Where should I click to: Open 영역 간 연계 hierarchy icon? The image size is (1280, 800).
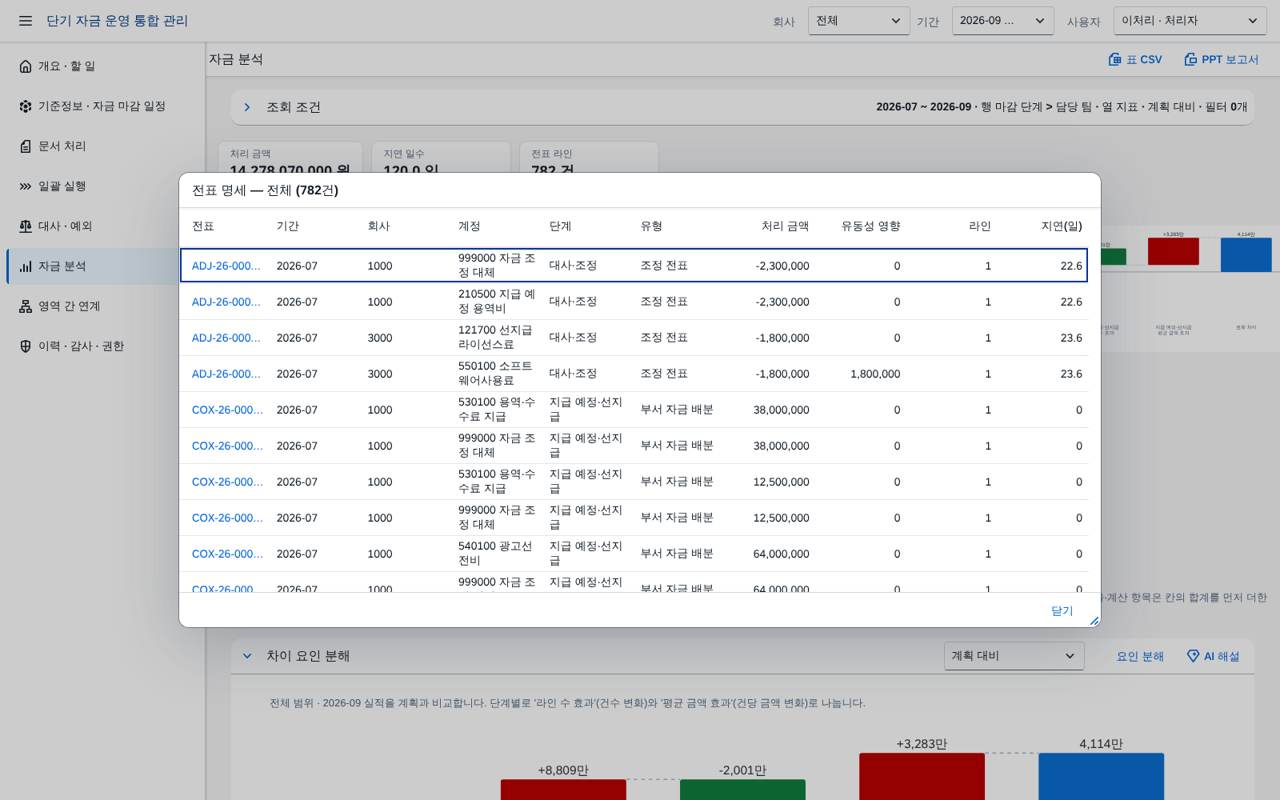[26, 306]
